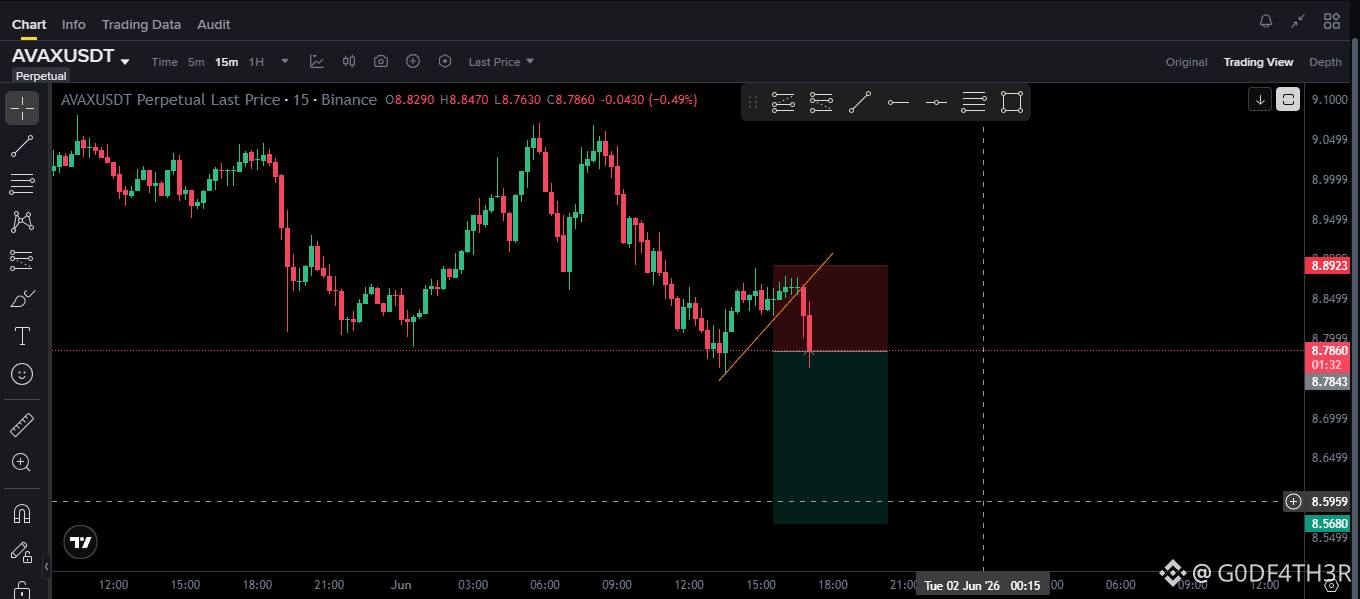The height and width of the screenshot is (599, 1360).
Task: Select trend line tool in floating toolbar
Action: point(859,102)
